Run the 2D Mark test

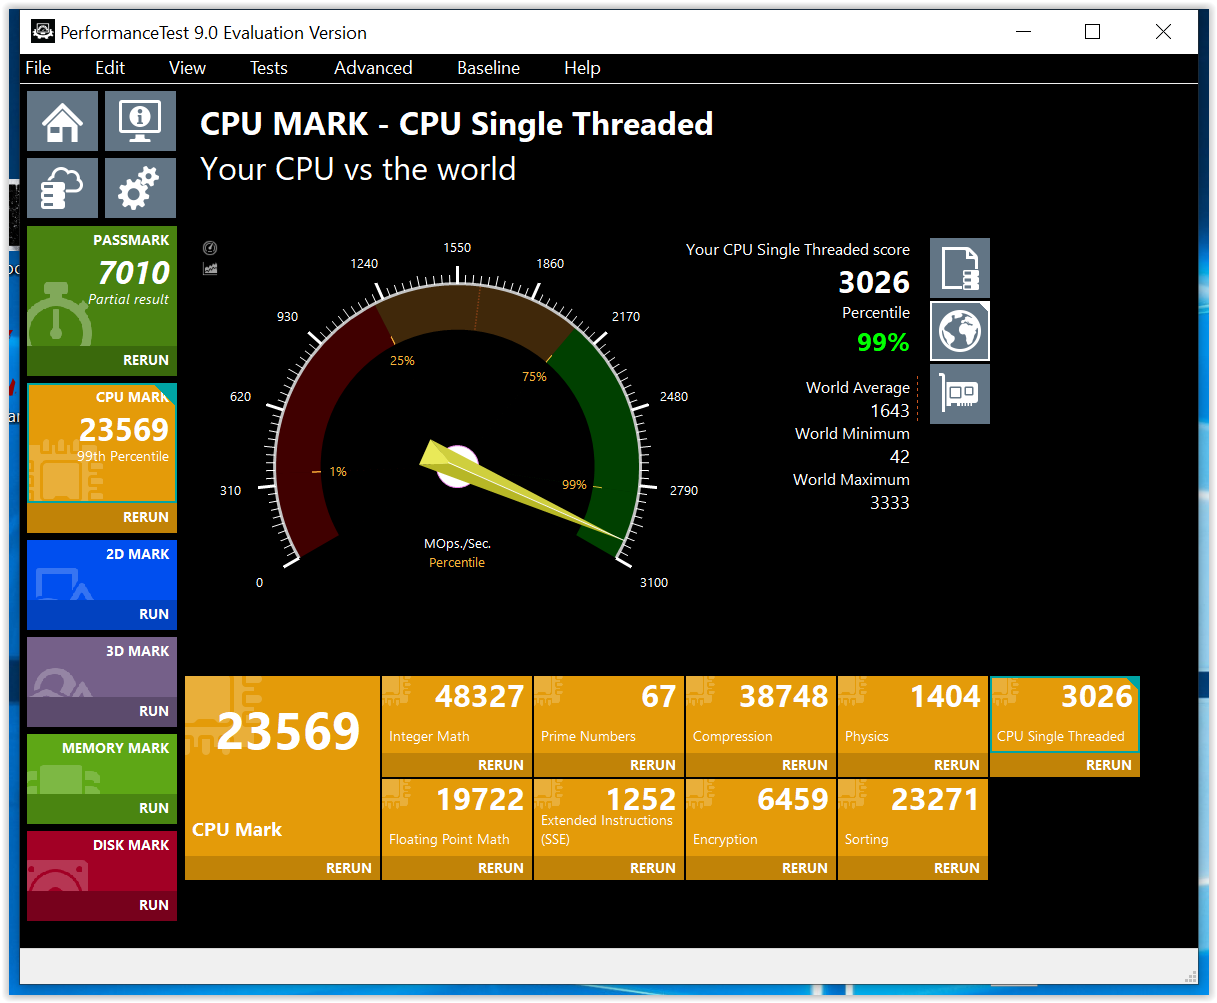[x=102, y=615]
